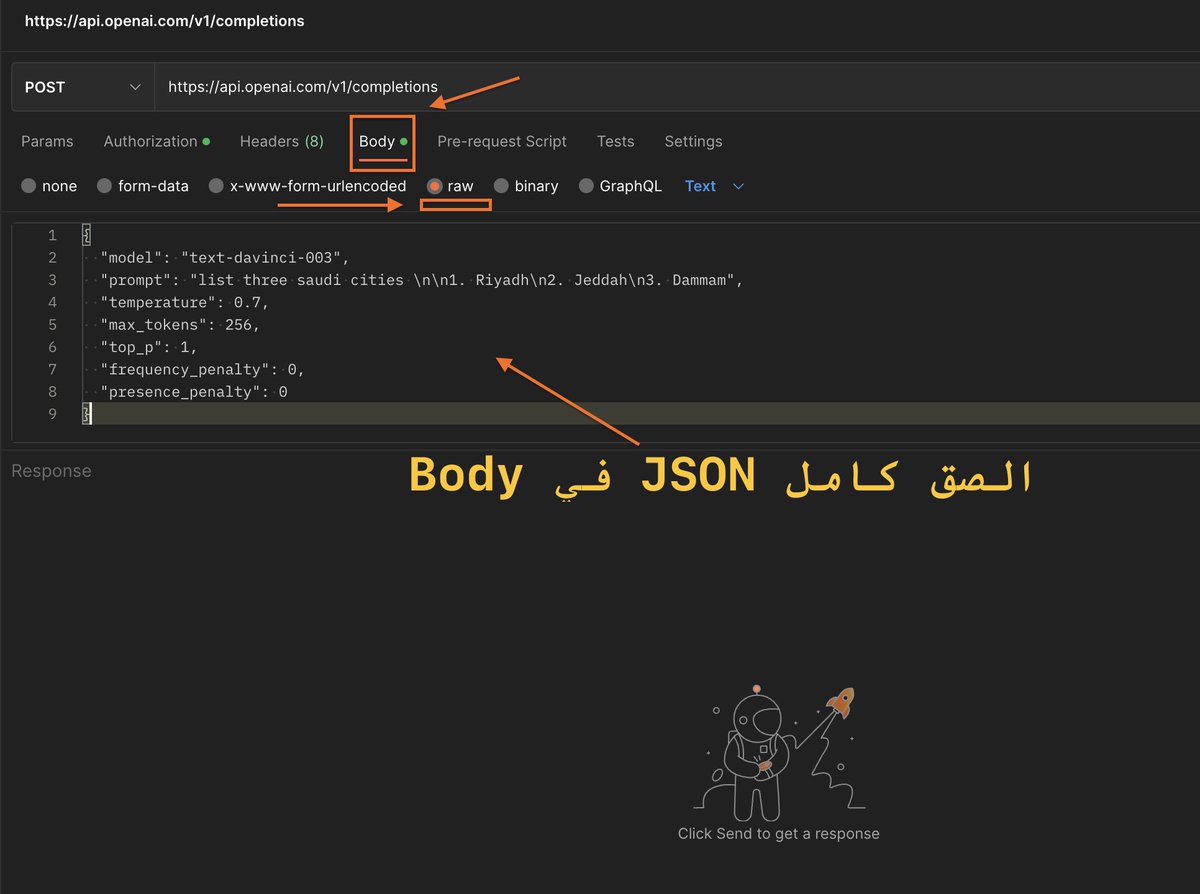Open the Headers (8) tab

tap(281, 141)
